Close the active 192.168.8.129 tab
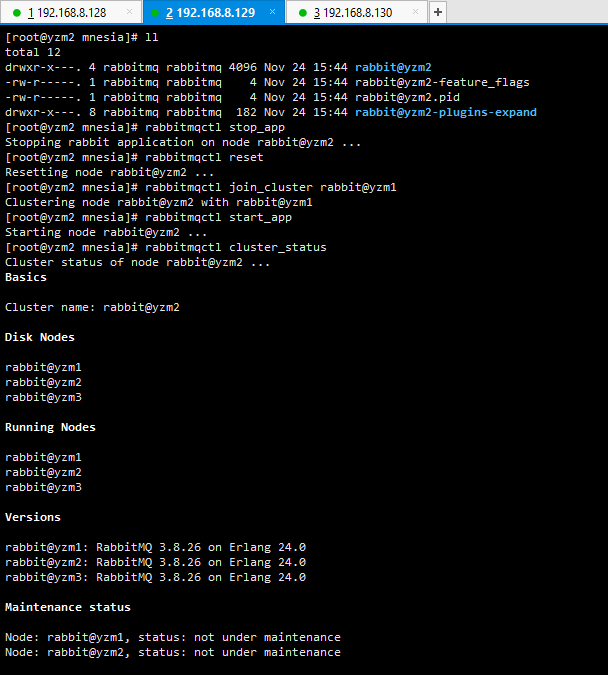Image resolution: width=608 pixels, height=675 pixels. click(x=272, y=12)
